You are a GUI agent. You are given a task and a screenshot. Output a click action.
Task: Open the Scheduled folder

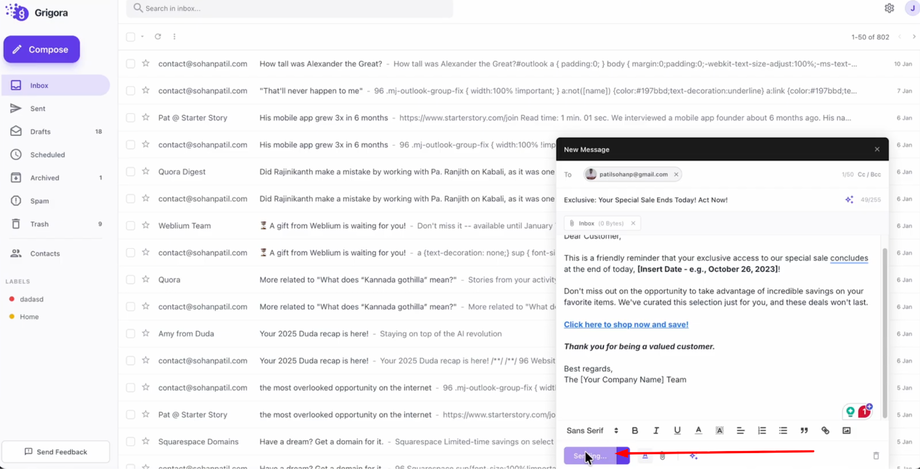pyautogui.click(x=55, y=155)
